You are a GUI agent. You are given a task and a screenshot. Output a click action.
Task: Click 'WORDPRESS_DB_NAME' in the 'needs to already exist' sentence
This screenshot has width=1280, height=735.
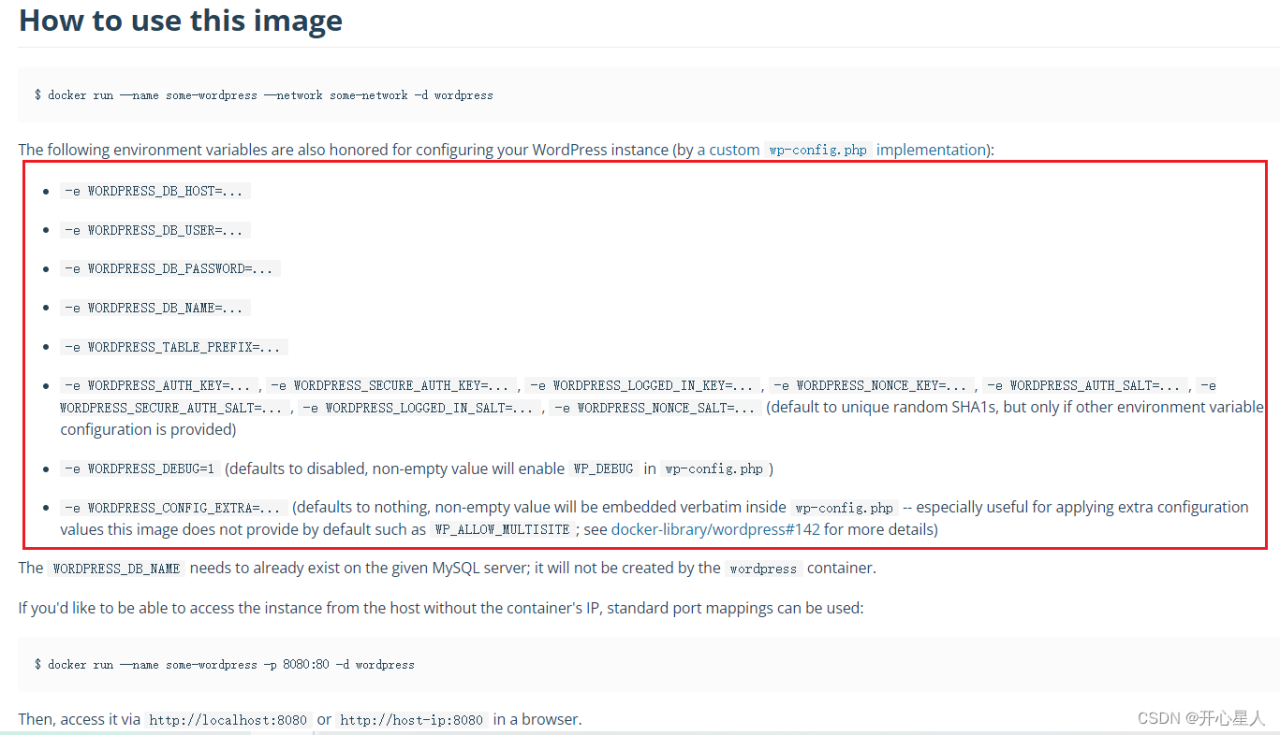pyautogui.click(x=117, y=569)
